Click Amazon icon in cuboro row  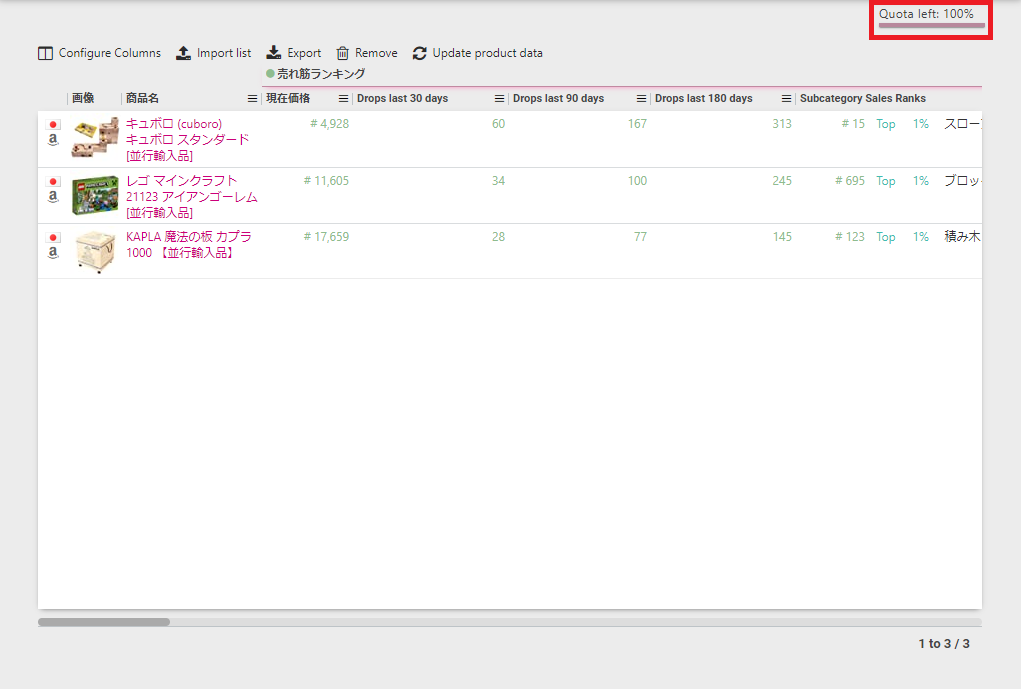53,139
